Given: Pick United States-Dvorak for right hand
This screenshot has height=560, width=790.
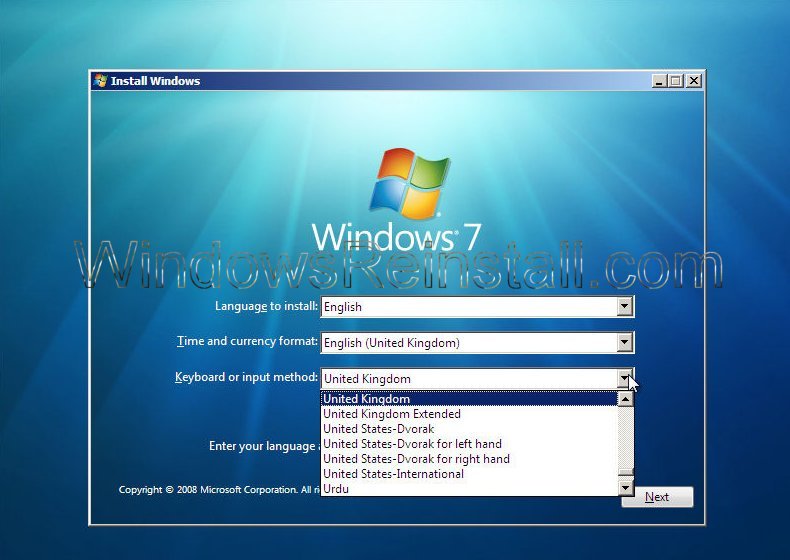Looking at the screenshot, I should 416,459.
